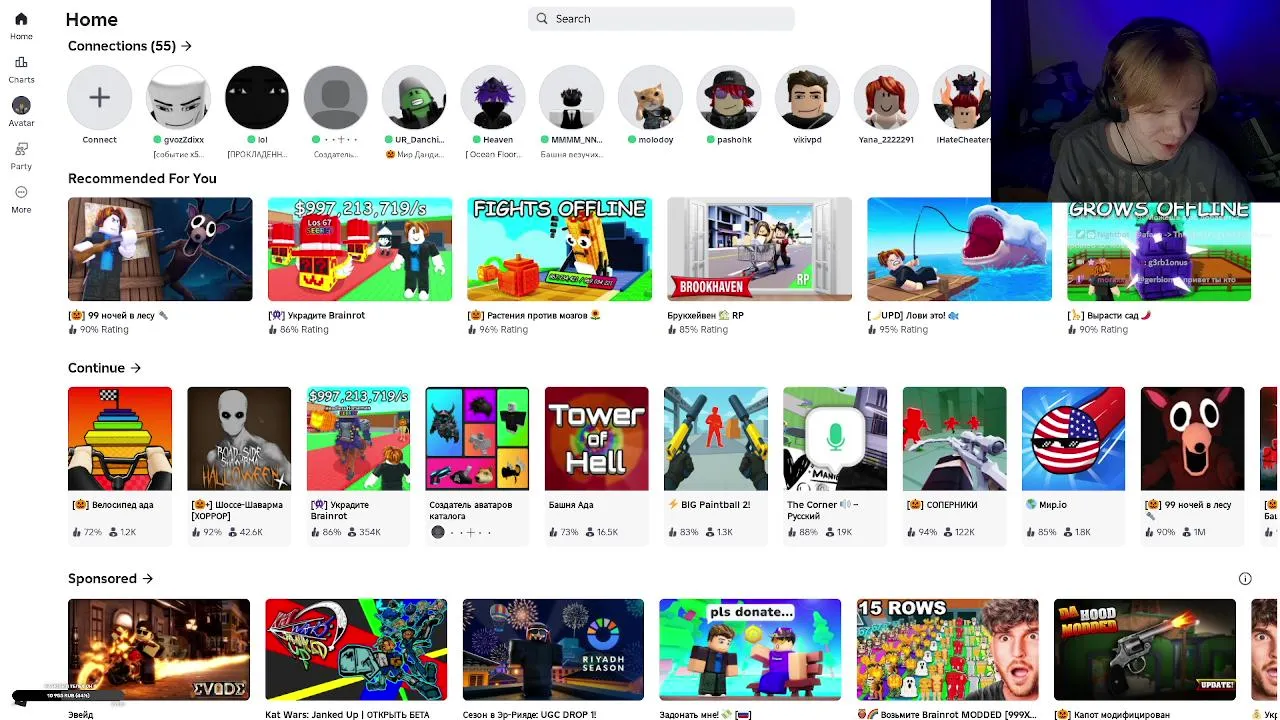Continue playing Шоссе-Шаварма horror game
The width and height of the screenshot is (1280, 720).
pyautogui.click(x=239, y=439)
